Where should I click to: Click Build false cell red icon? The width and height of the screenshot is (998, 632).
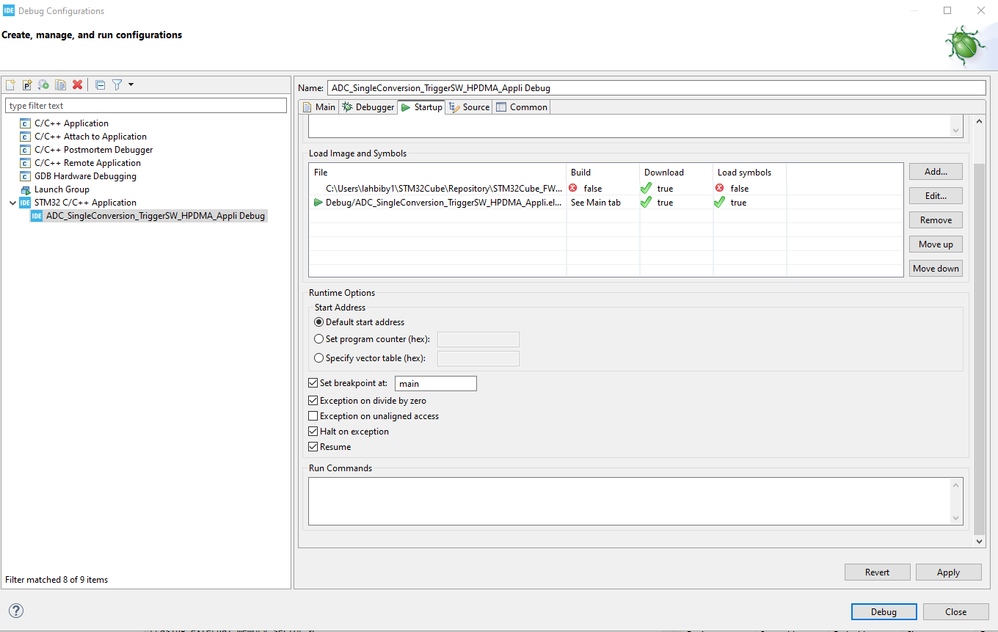[x=573, y=188]
